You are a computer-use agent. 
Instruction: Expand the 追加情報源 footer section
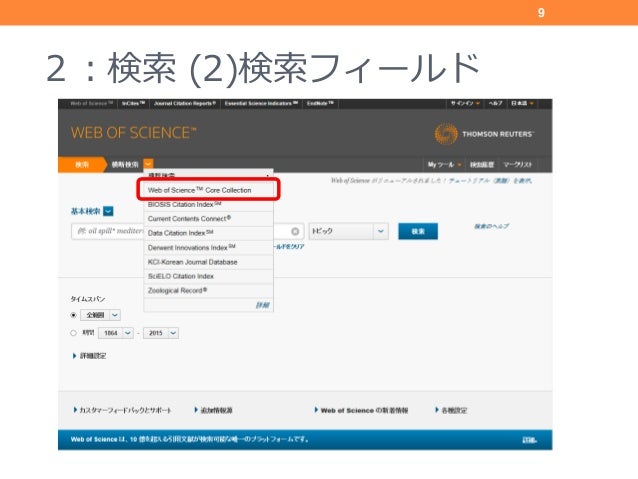tap(213, 410)
